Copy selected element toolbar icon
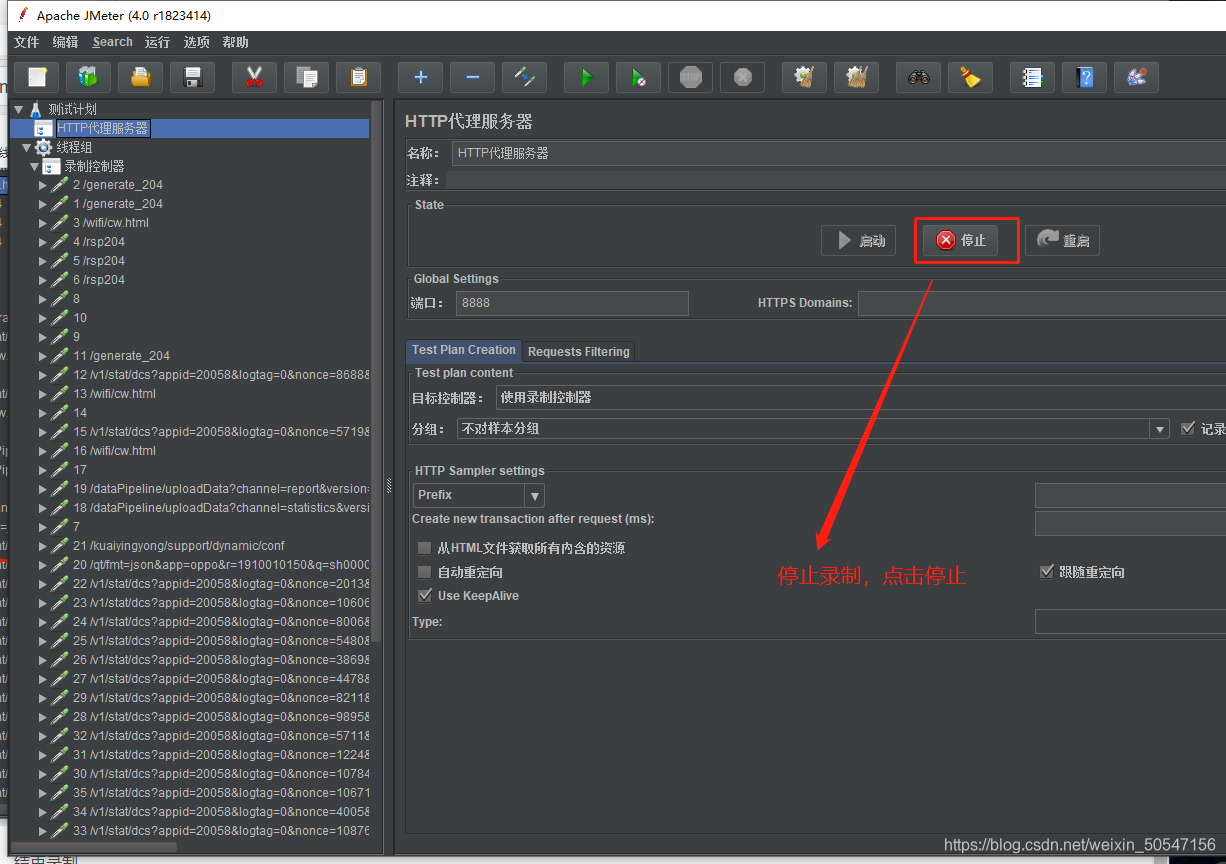This screenshot has height=864, width=1226. point(307,77)
